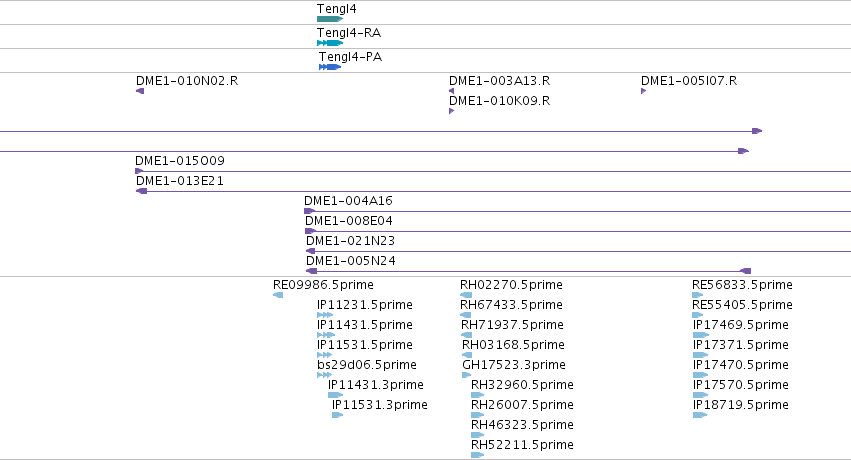This screenshot has width=851, height=460.
Task: Click the DME1-004A16 label
Action: 348,201
